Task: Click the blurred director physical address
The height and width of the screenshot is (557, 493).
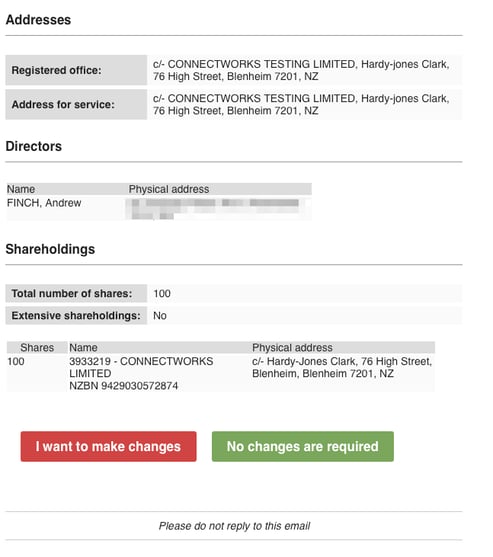Action: click(x=216, y=209)
